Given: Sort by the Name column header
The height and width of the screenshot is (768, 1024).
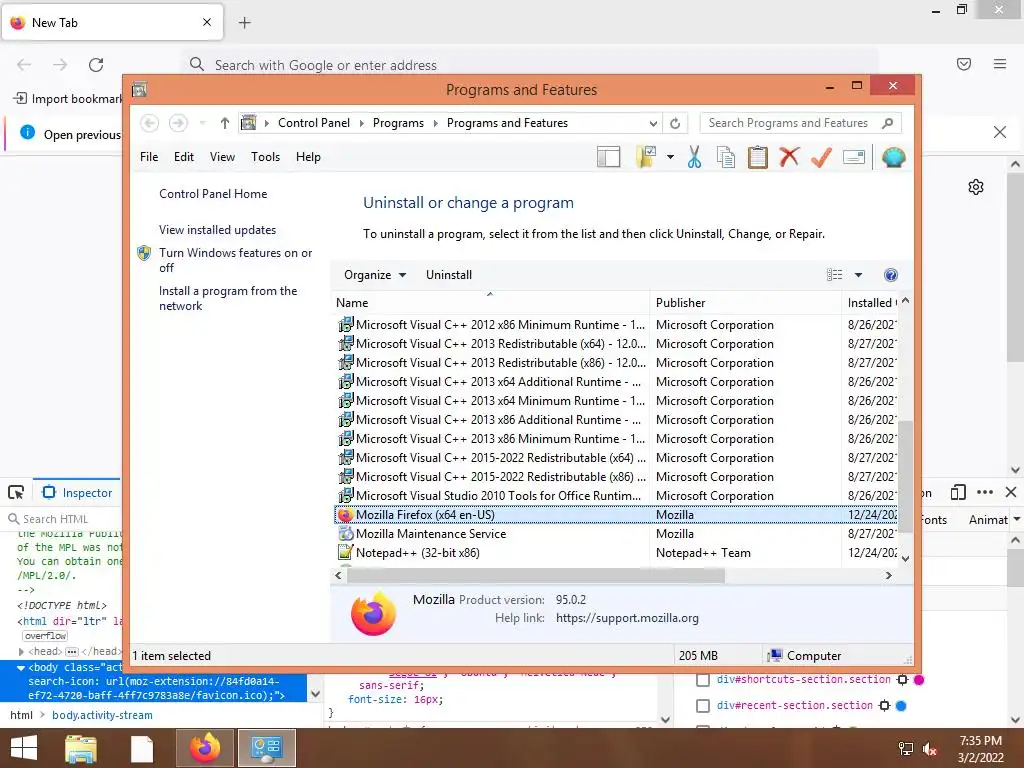Looking at the screenshot, I should point(490,303).
